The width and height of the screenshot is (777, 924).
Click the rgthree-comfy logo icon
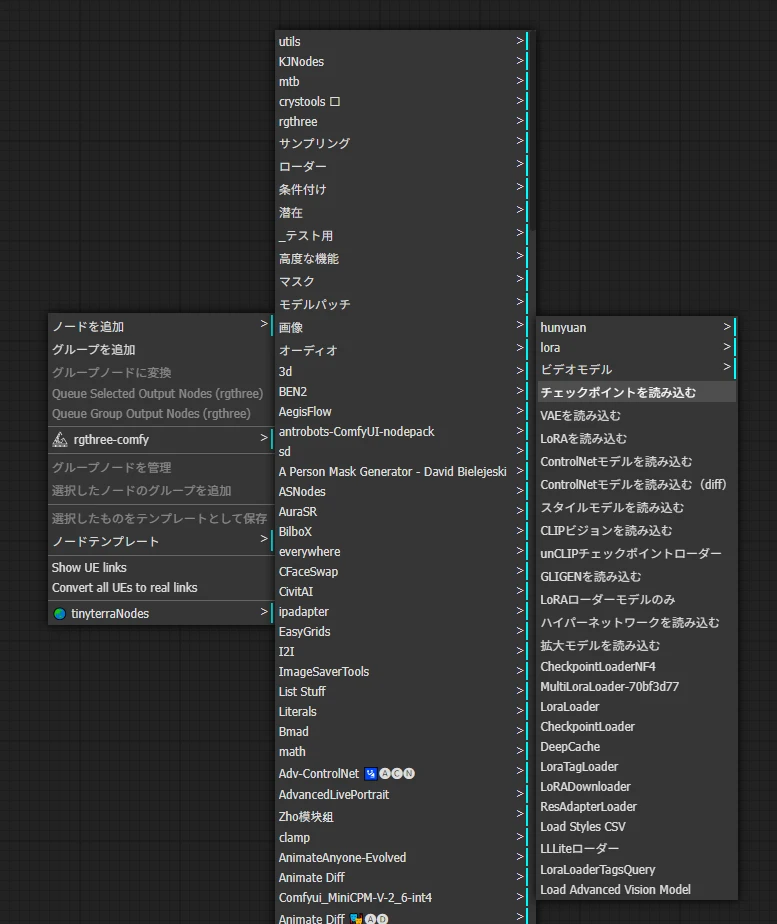[60, 439]
